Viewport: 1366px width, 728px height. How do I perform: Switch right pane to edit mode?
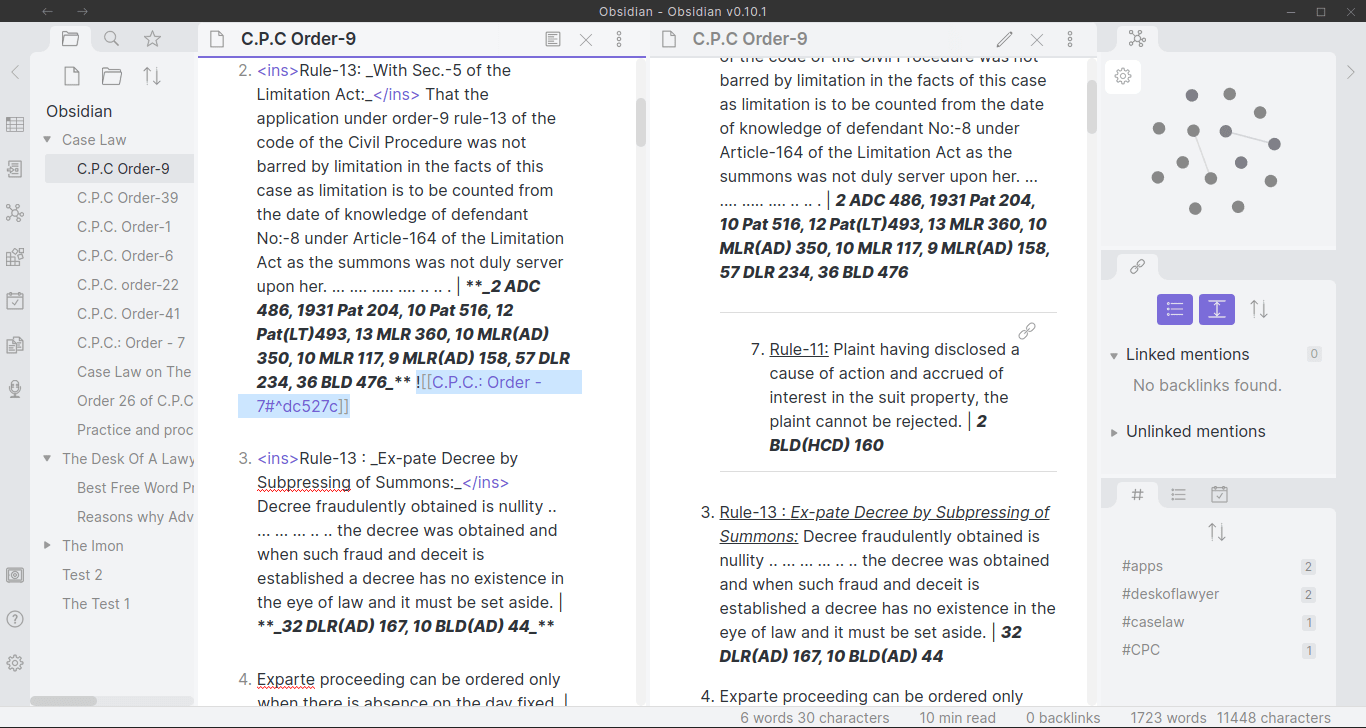pyautogui.click(x=1004, y=39)
